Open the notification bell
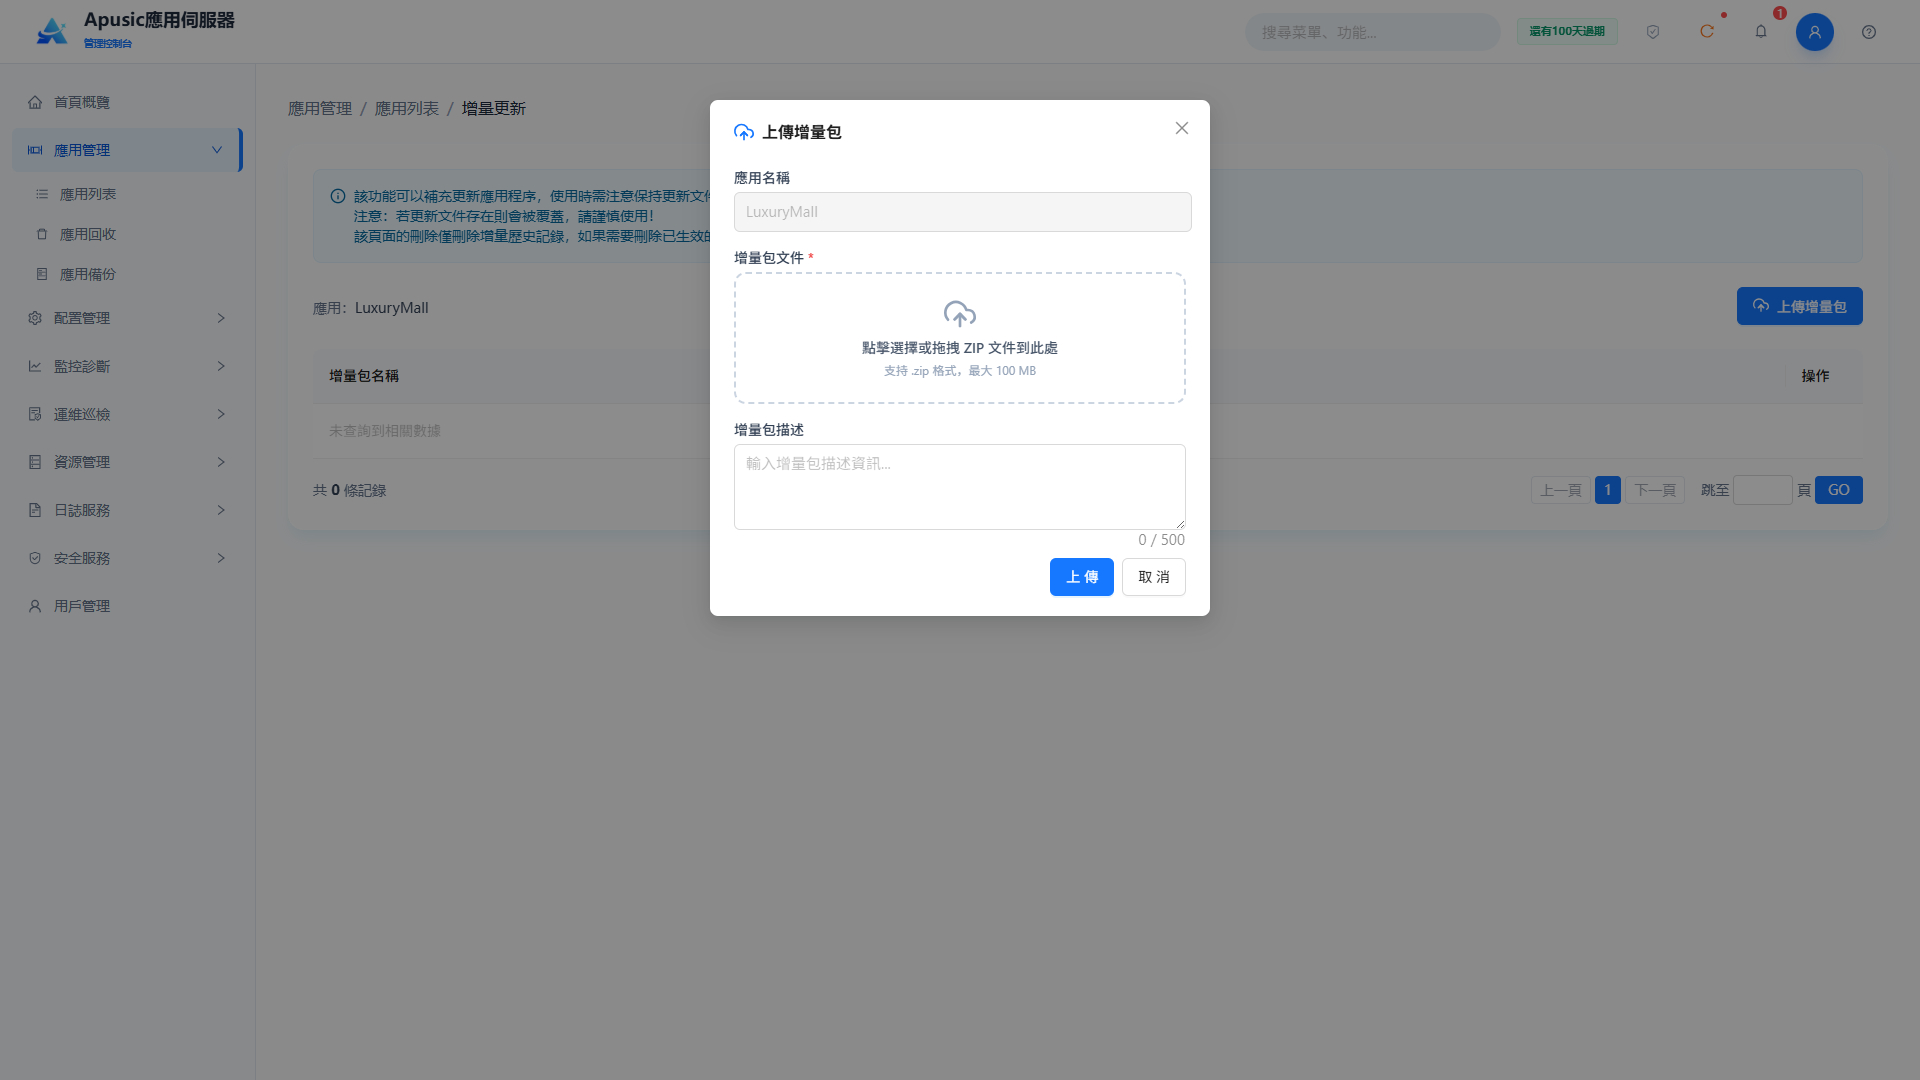1920x1080 pixels. tap(1761, 32)
